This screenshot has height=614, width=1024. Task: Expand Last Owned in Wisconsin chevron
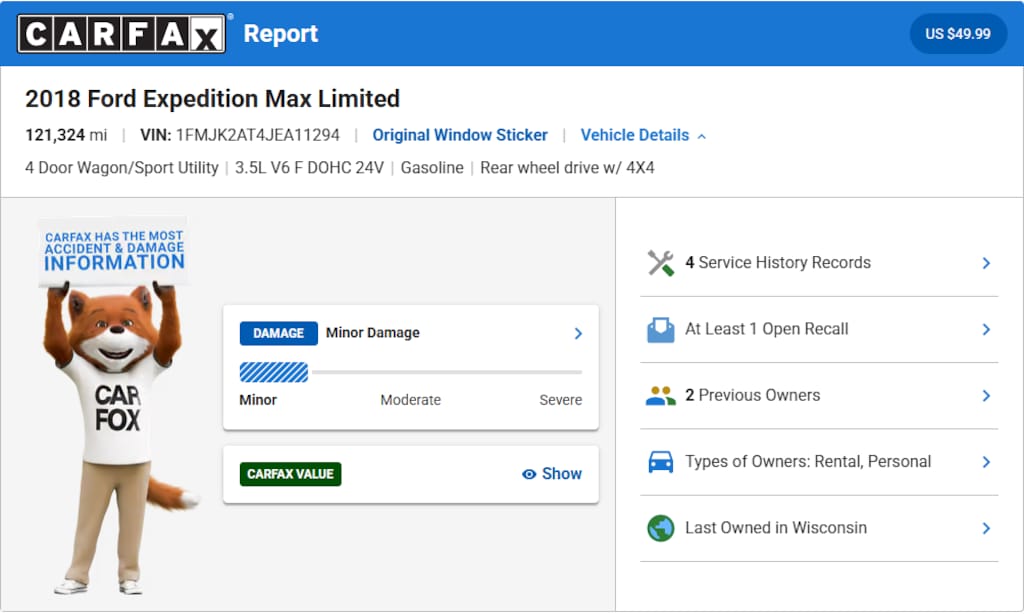[986, 528]
